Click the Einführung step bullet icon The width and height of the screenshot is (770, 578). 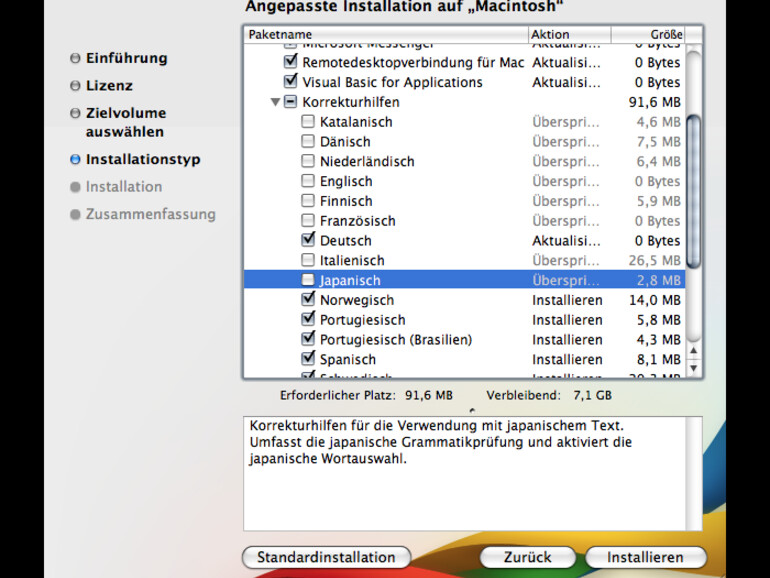(x=75, y=58)
